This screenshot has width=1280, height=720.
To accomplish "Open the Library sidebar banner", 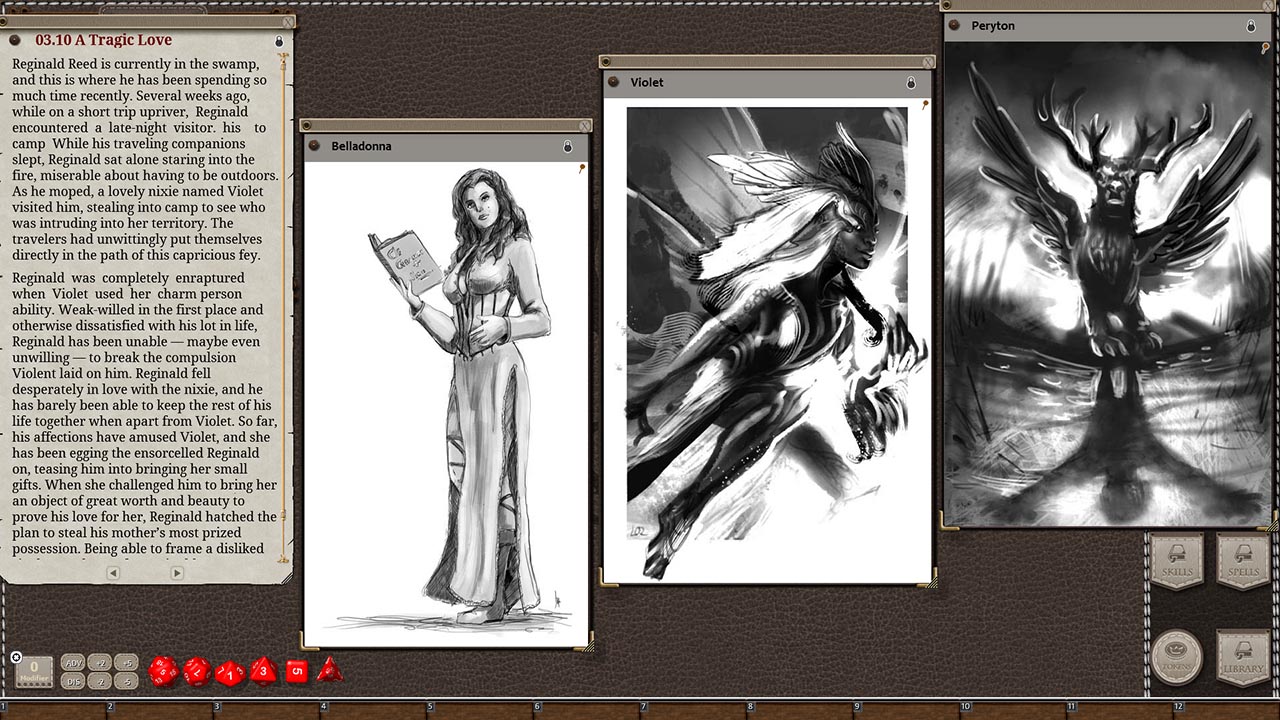I will (1243, 657).
